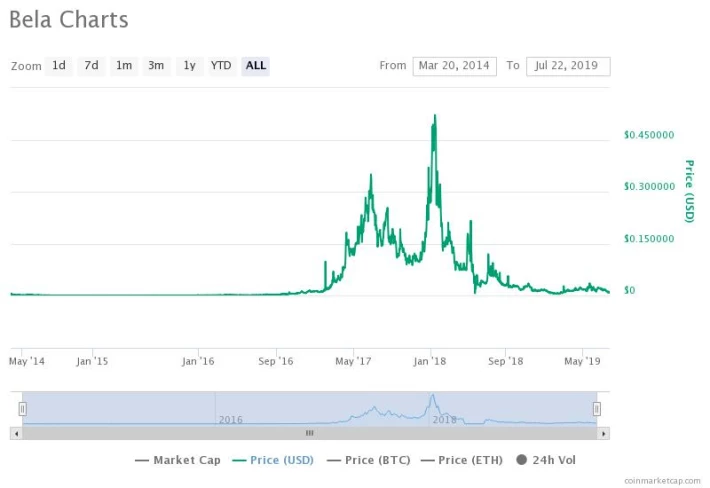Click the 2018 marker in navigator
This screenshot has height=488, width=710.
(444, 420)
